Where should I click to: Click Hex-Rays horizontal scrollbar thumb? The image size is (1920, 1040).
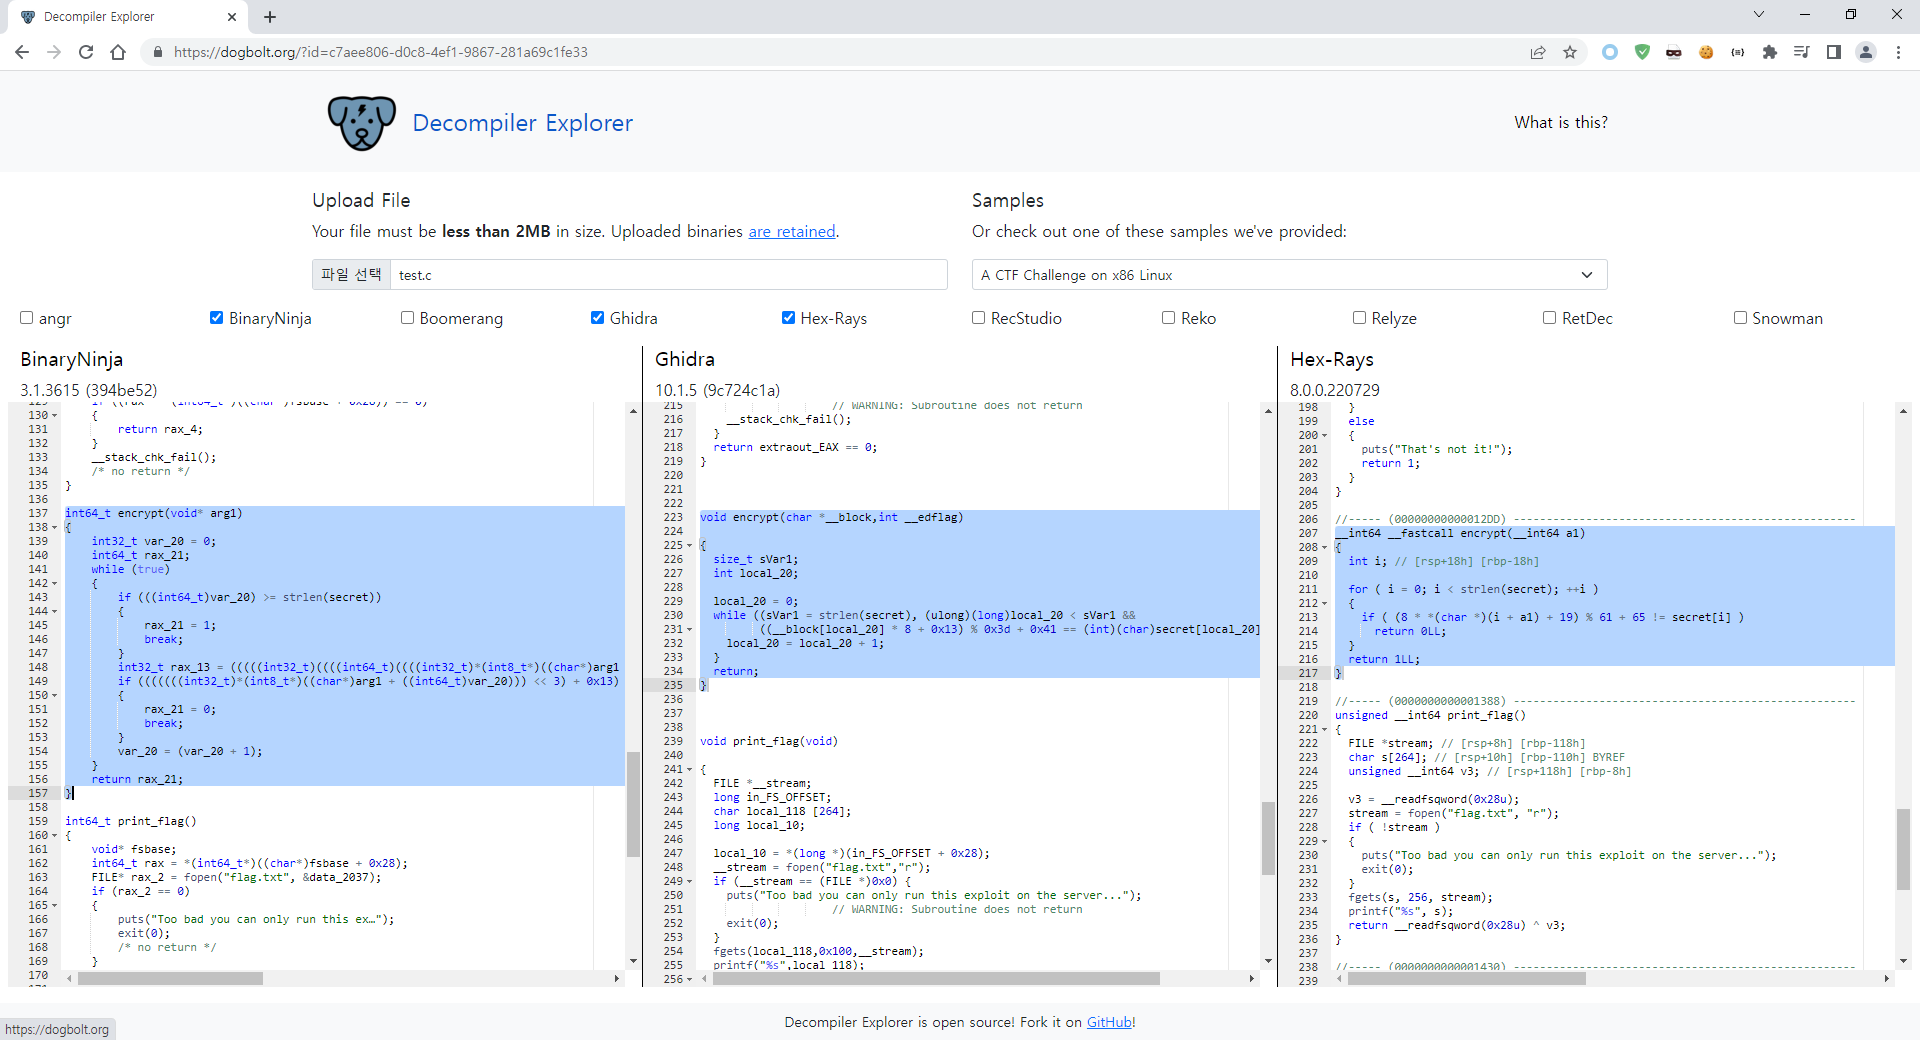coord(1467,979)
